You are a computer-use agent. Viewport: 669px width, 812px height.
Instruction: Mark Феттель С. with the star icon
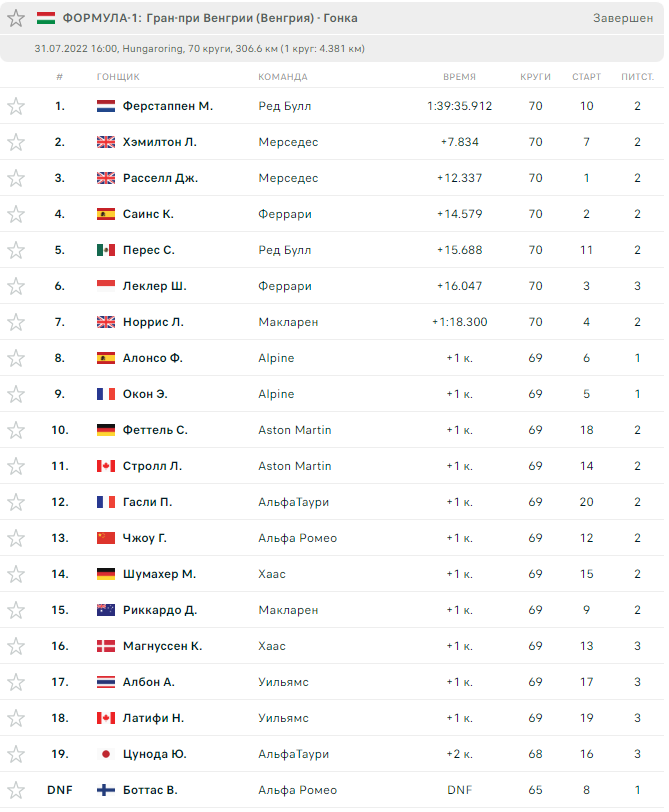tap(16, 430)
